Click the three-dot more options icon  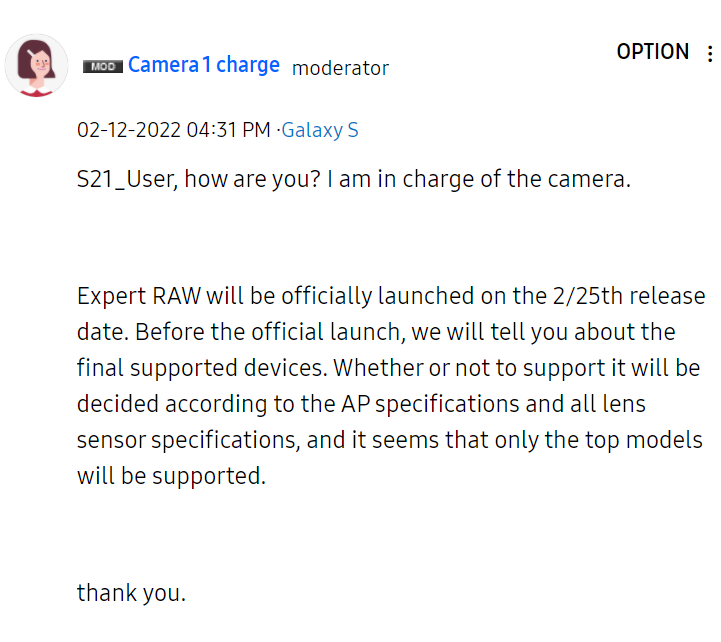710,53
